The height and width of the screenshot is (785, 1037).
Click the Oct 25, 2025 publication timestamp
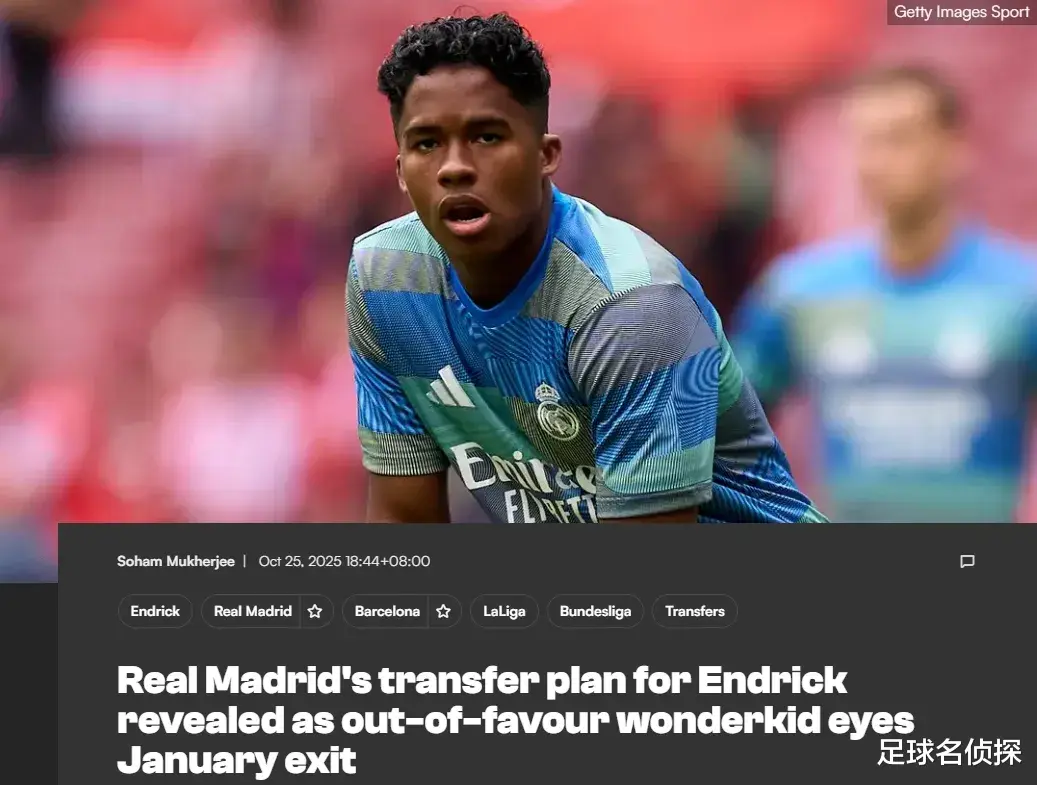click(344, 561)
